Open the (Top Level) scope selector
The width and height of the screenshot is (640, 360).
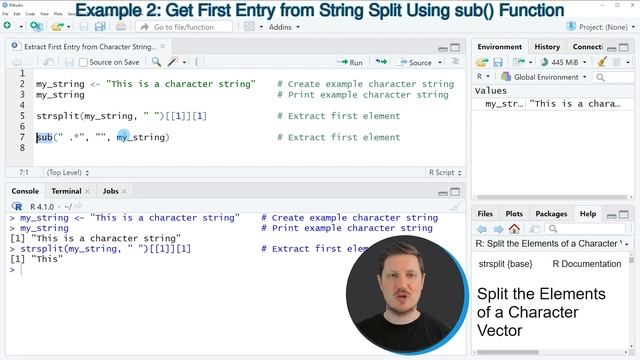click(68, 173)
